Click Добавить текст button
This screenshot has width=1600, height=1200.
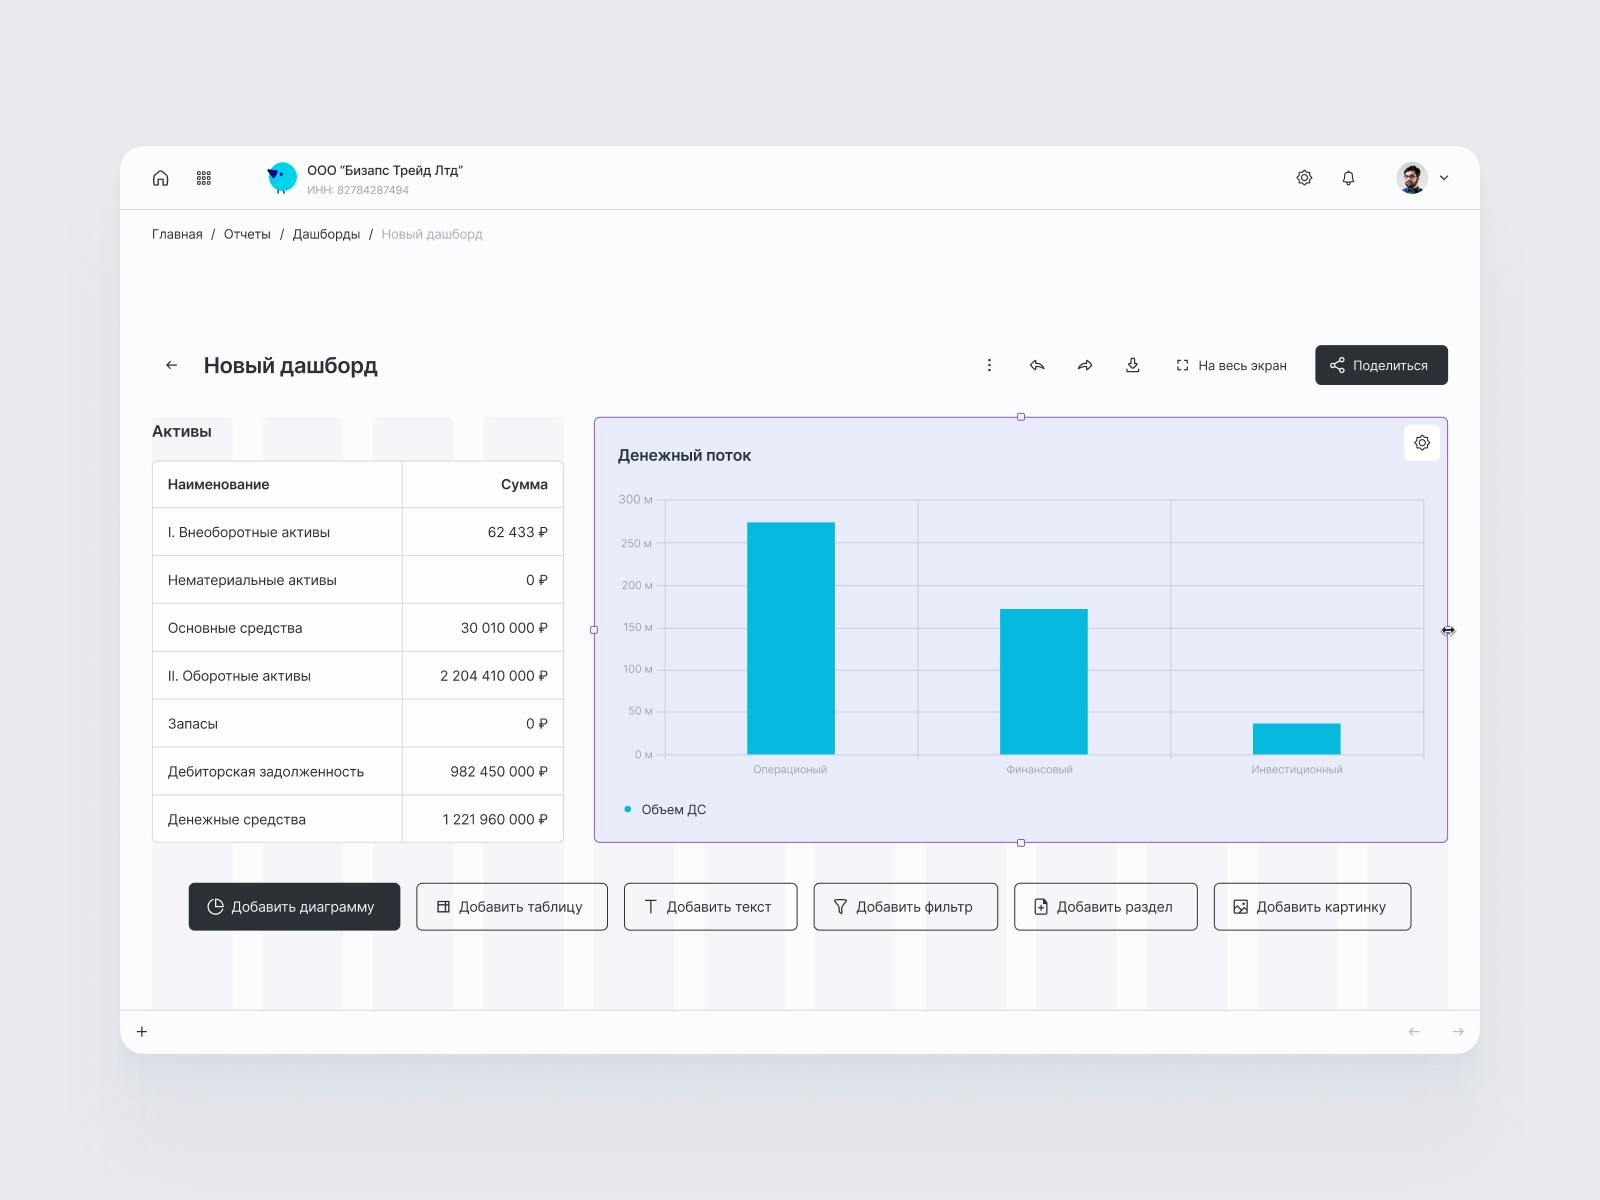coord(711,907)
